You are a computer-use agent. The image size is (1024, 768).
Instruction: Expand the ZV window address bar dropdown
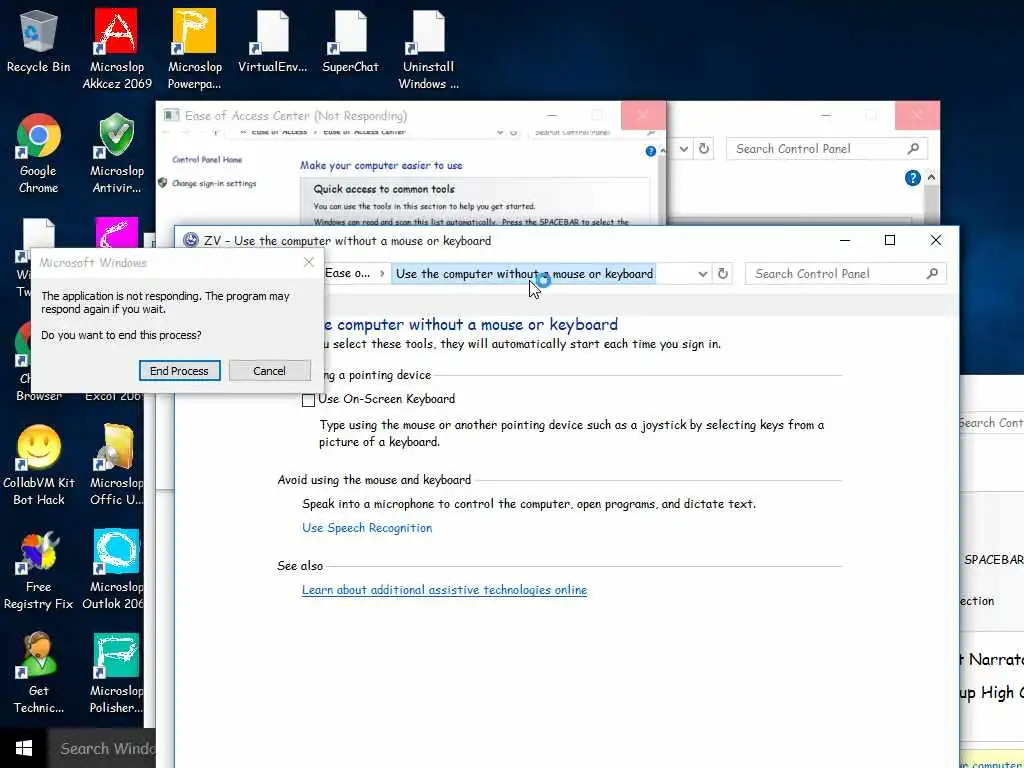click(x=703, y=274)
